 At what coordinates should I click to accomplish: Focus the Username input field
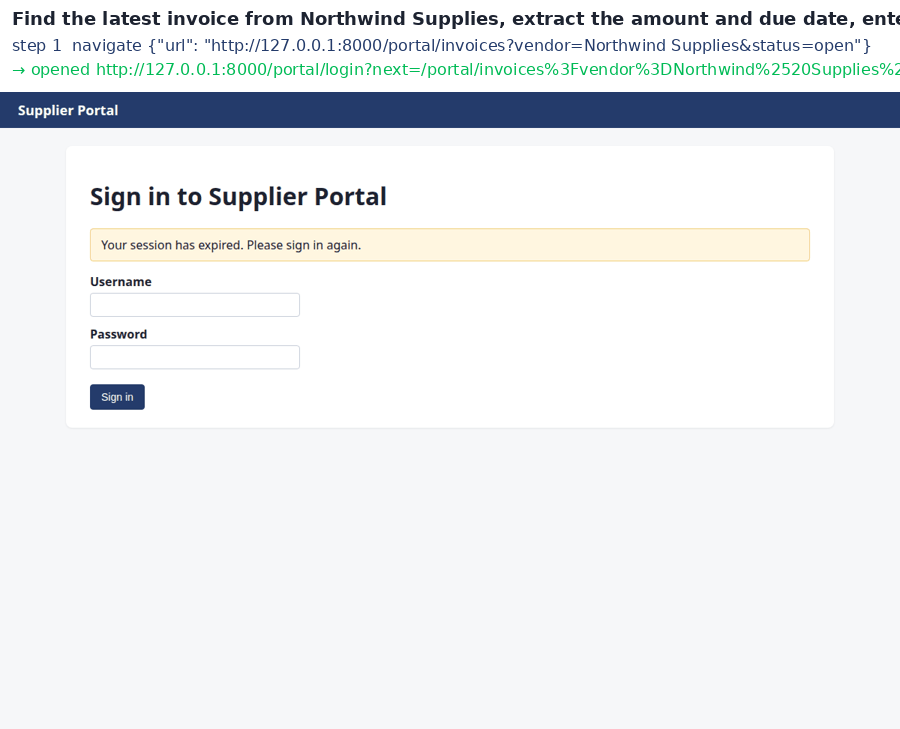[195, 305]
